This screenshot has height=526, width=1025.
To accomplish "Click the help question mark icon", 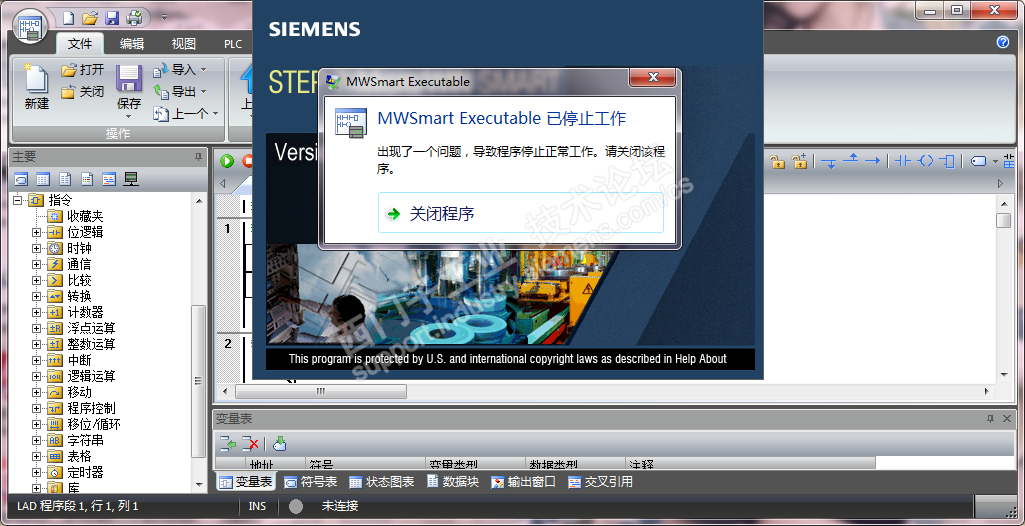I will coord(1003,42).
